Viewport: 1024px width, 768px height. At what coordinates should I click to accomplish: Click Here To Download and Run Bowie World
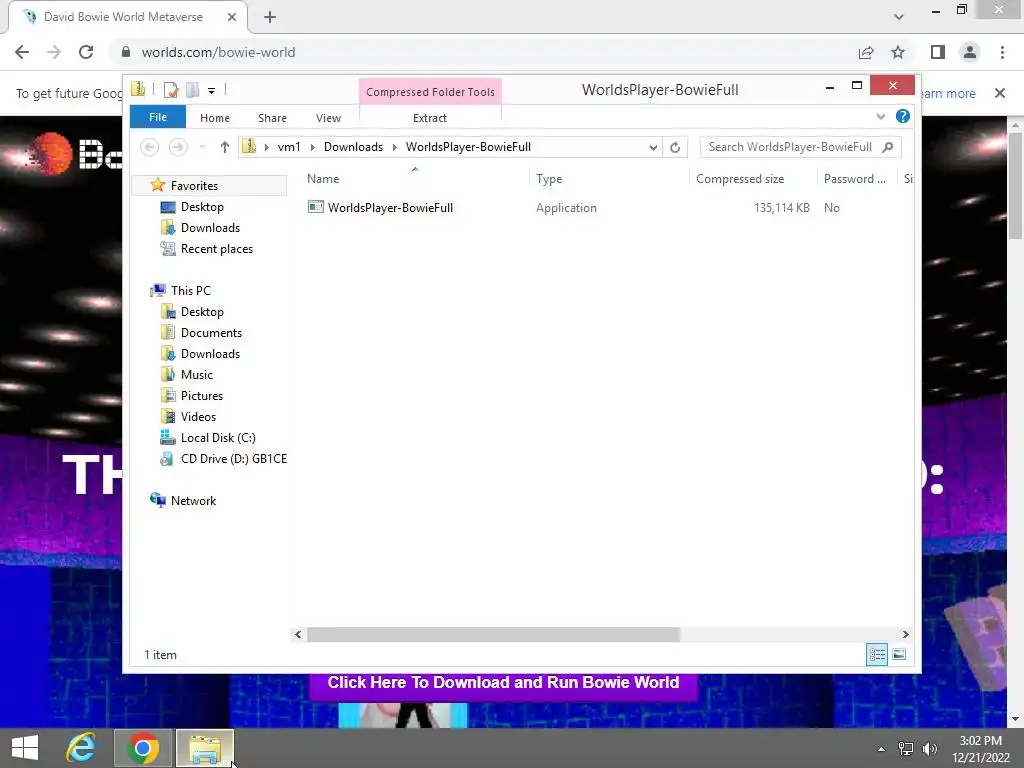coord(503,682)
